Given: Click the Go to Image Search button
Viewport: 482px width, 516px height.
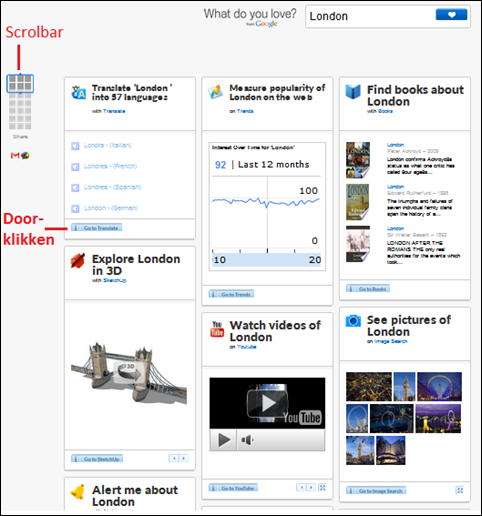Looking at the screenshot, I should (x=376, y=491).
